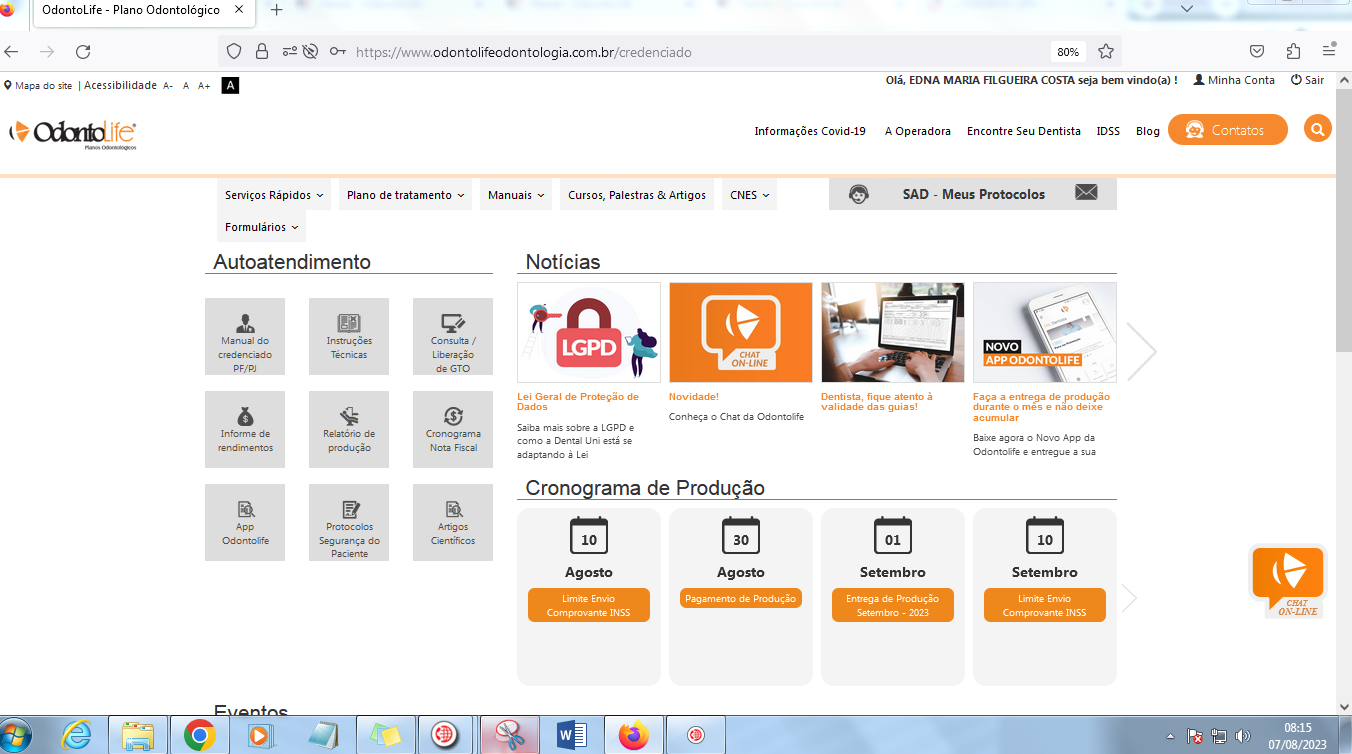The height and width of the screenshot is (754, 1352).
Task: Open Protocolos Segurança do Paciente tile
Action: click(x=349, y=523)
